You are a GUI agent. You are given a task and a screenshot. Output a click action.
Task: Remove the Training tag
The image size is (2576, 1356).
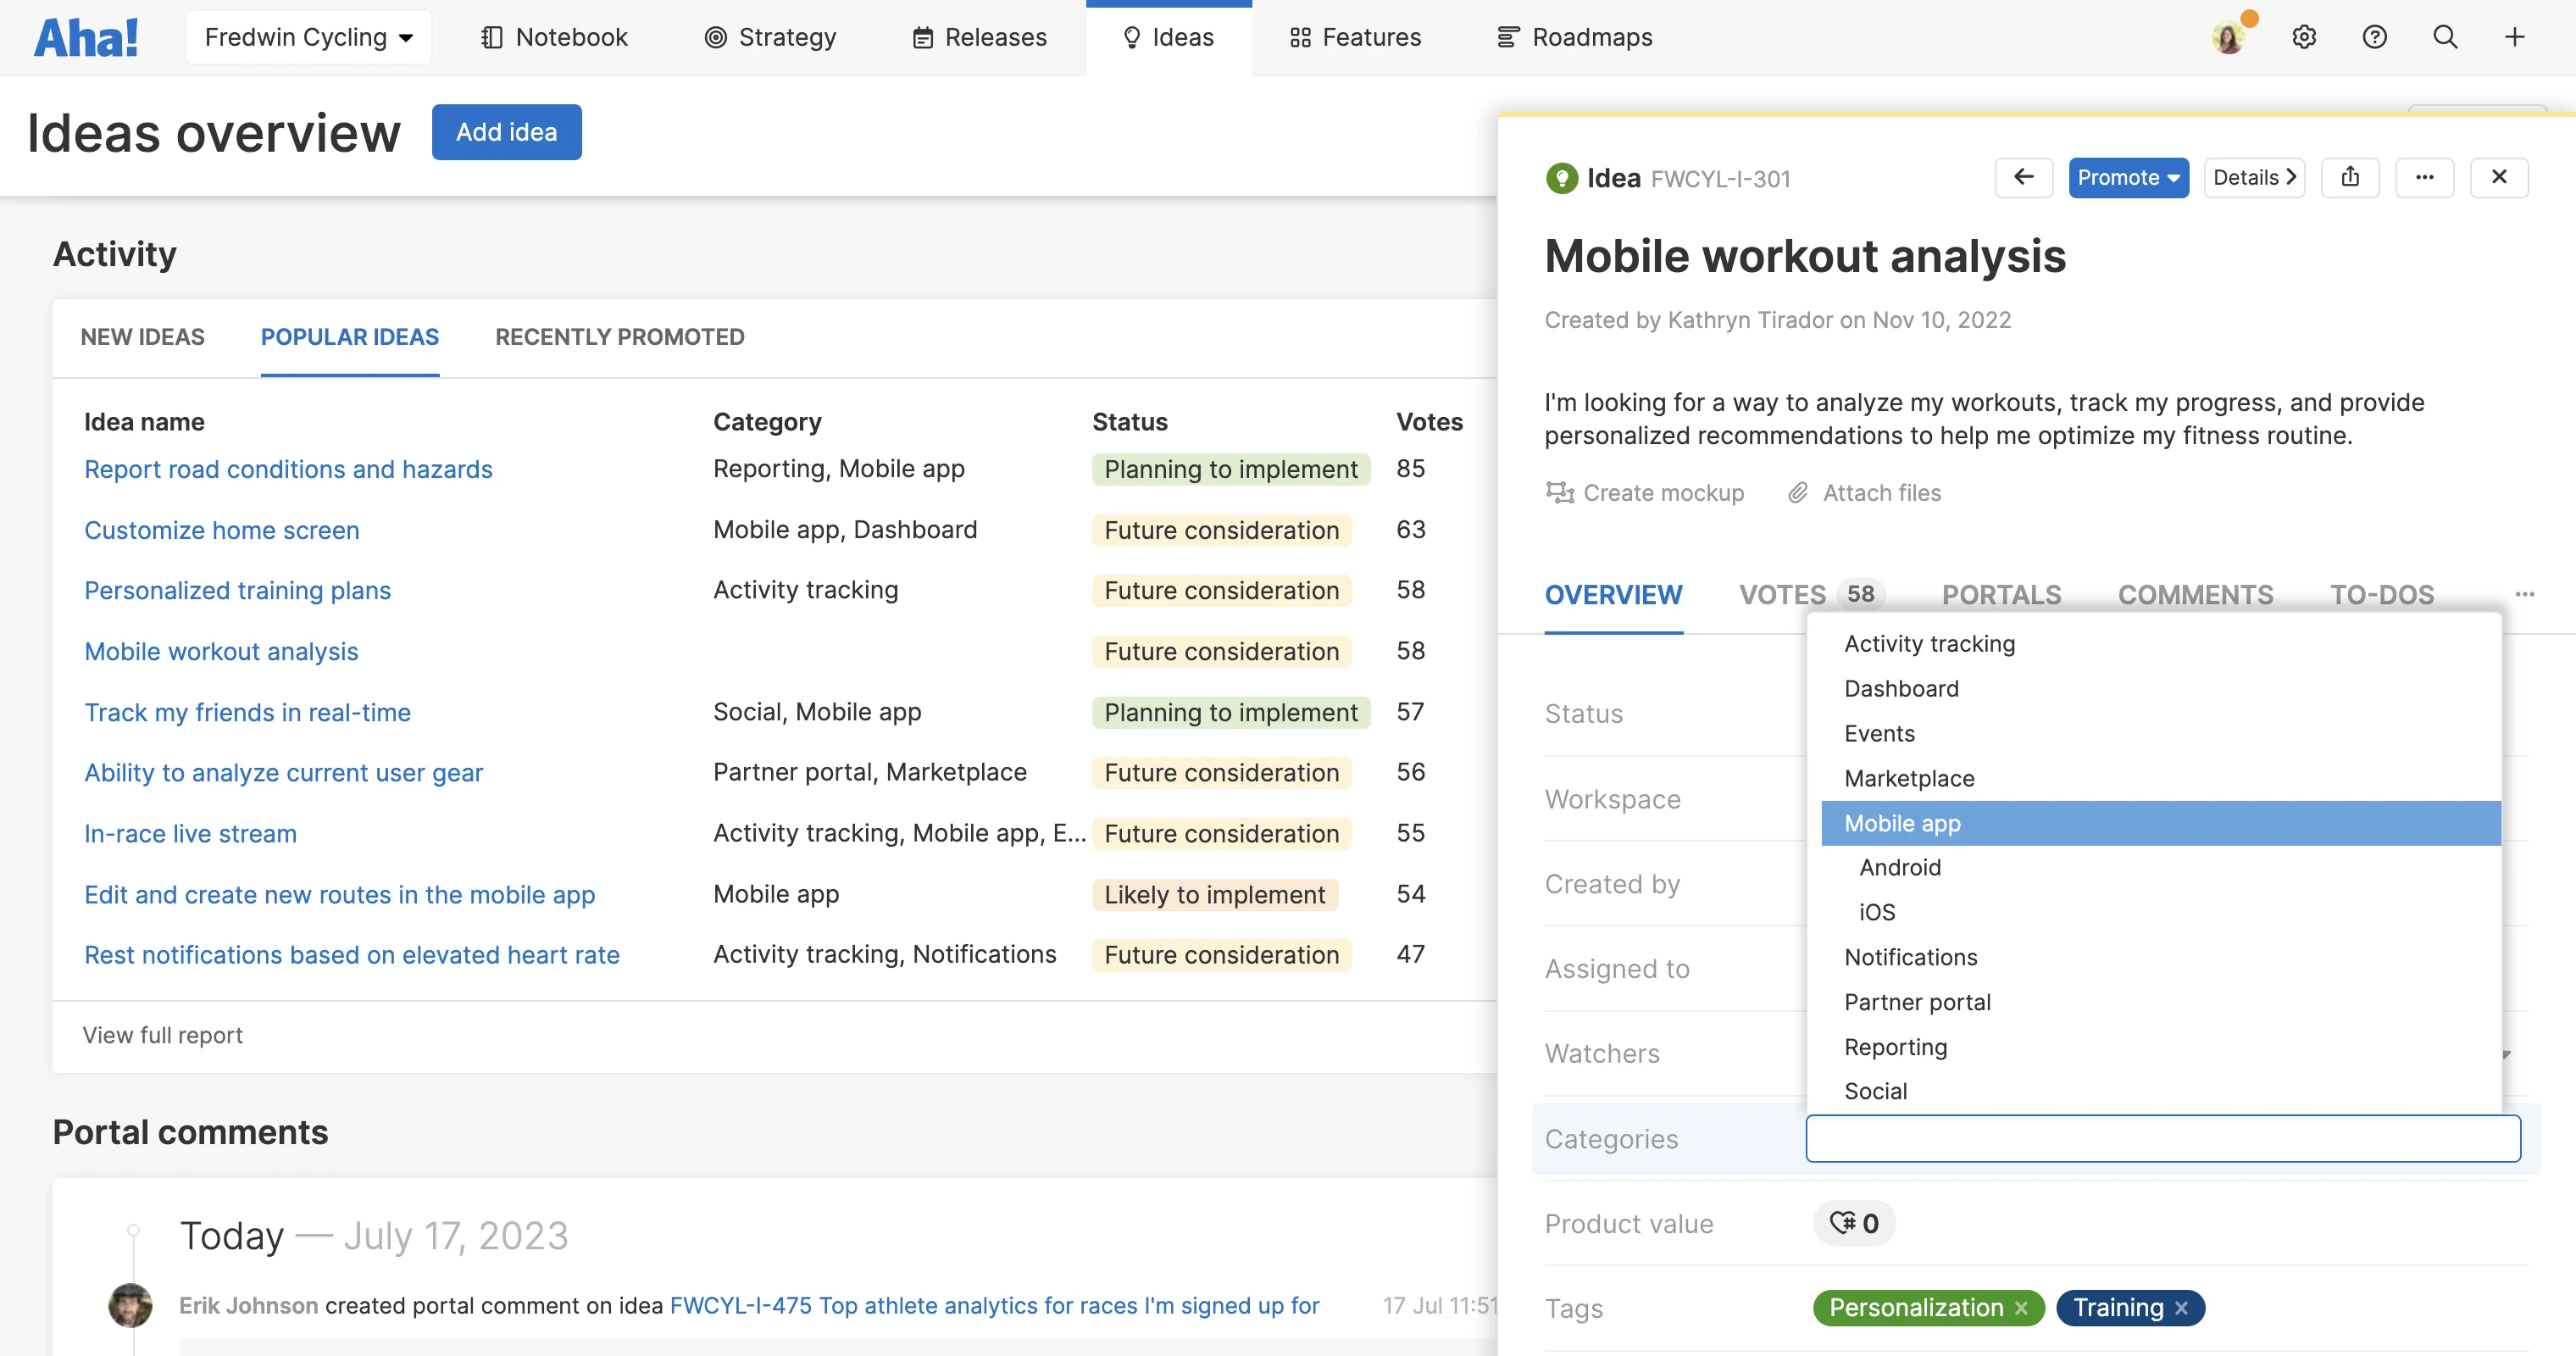(2181, 1308)
